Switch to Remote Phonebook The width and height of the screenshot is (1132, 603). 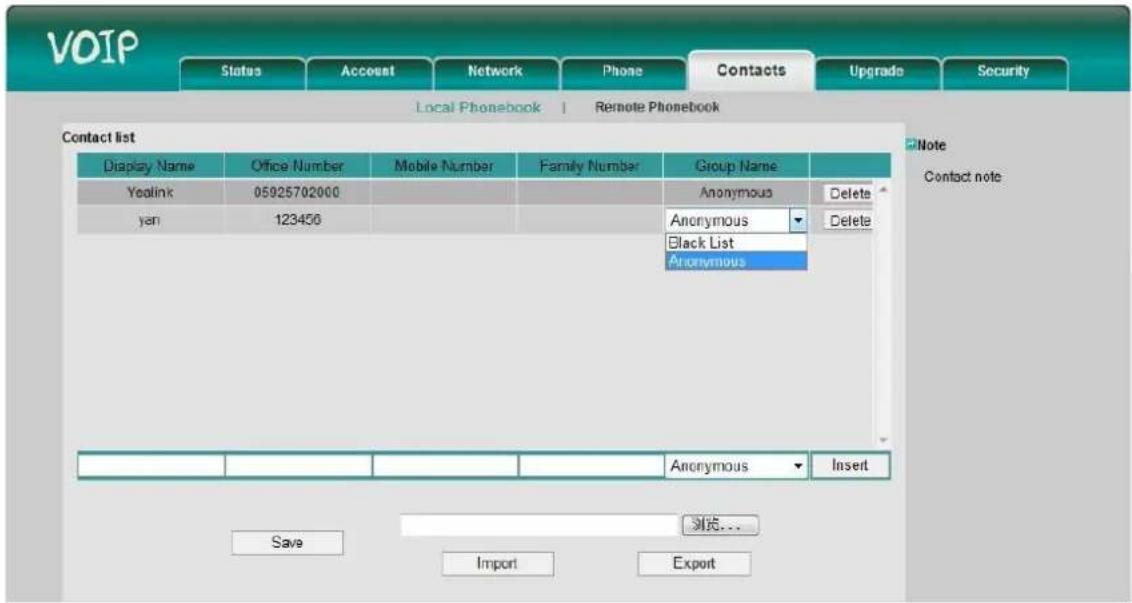click(657, 107)
